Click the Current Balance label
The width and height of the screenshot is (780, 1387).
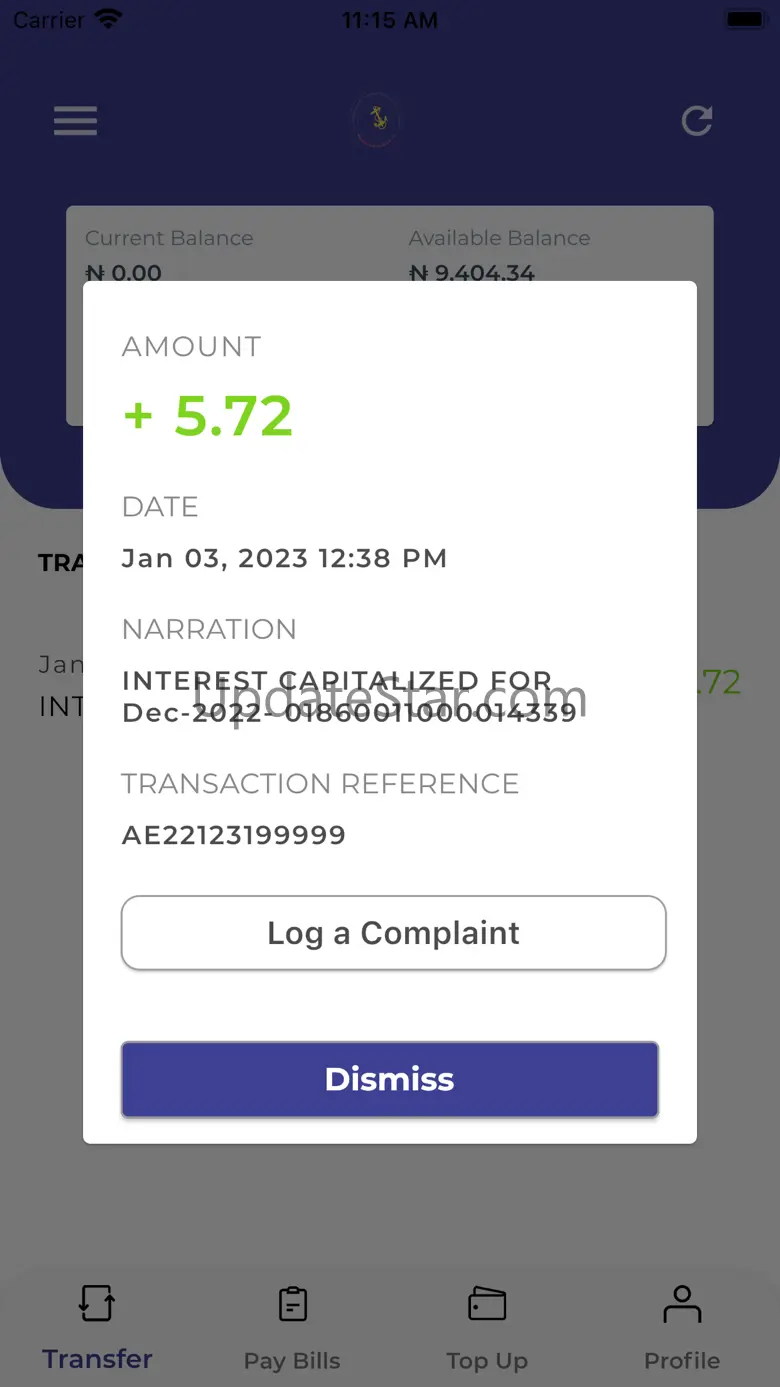click(x=169, y=238)
